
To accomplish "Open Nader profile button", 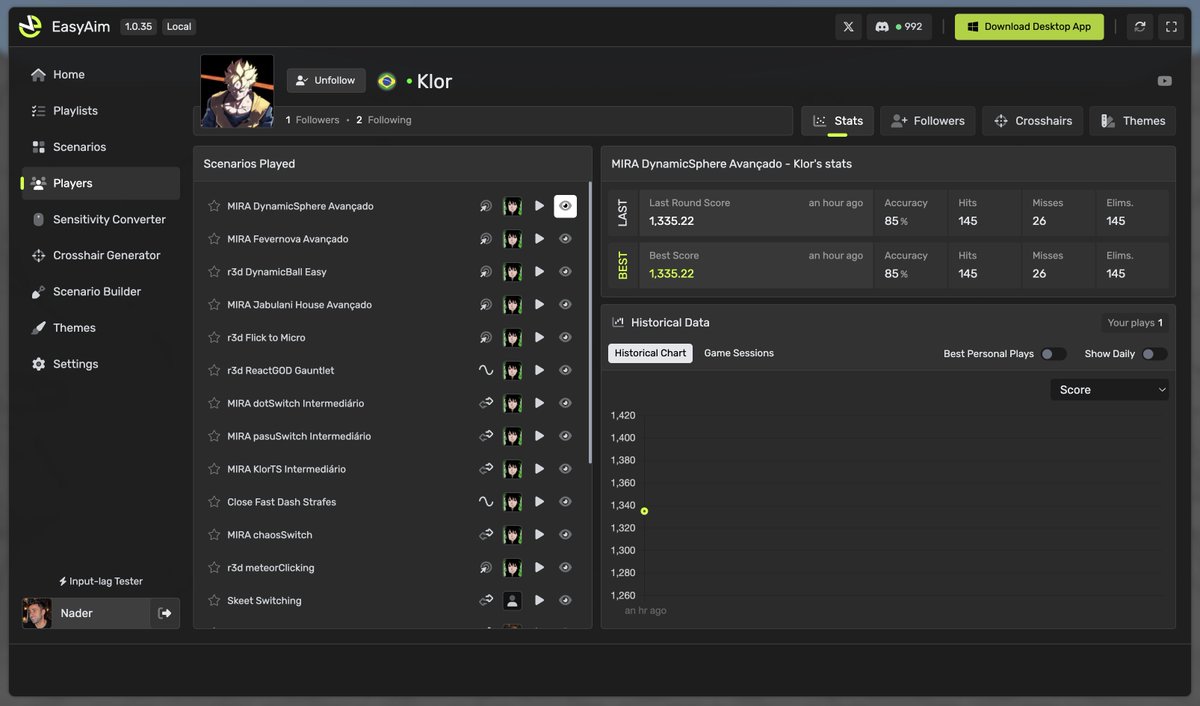I will (86, 613).
